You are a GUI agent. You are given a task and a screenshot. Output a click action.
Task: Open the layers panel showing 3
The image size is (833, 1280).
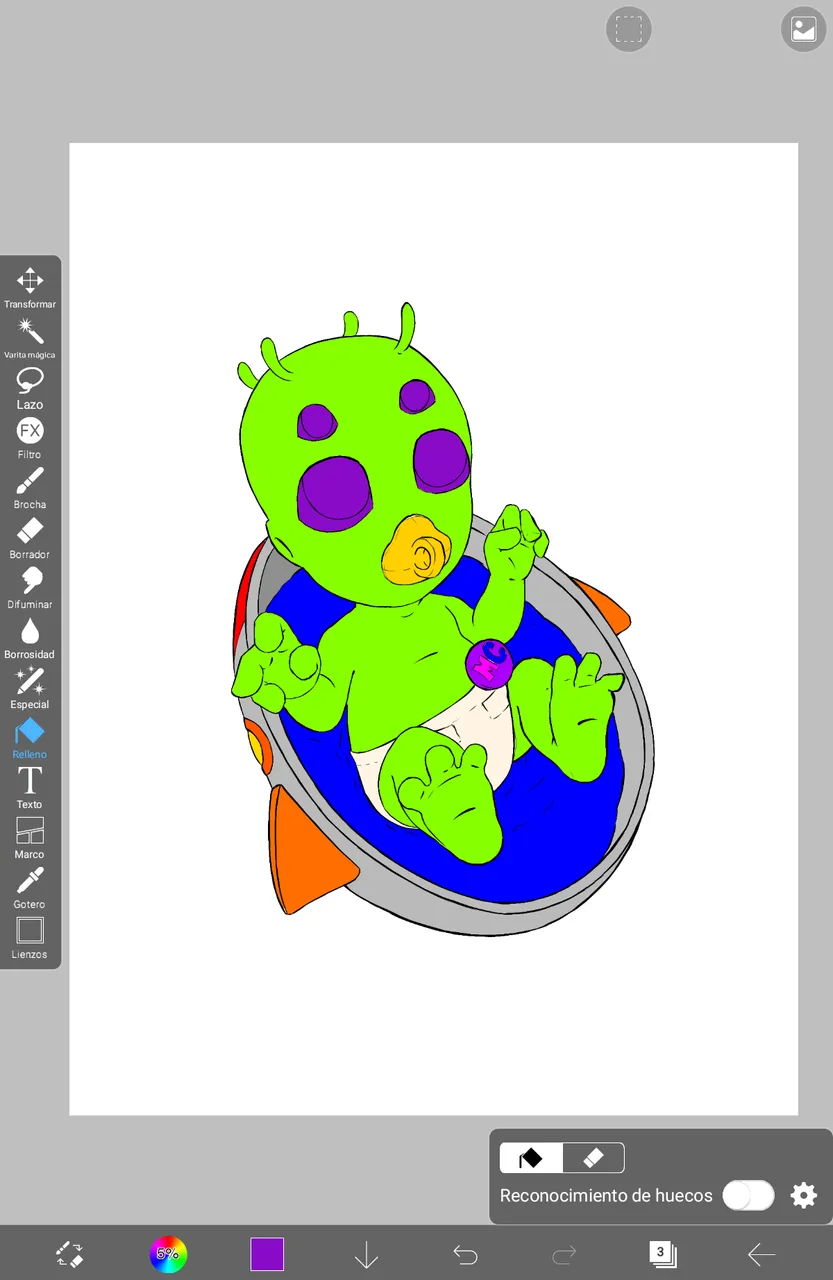(x=662, y=1253)
